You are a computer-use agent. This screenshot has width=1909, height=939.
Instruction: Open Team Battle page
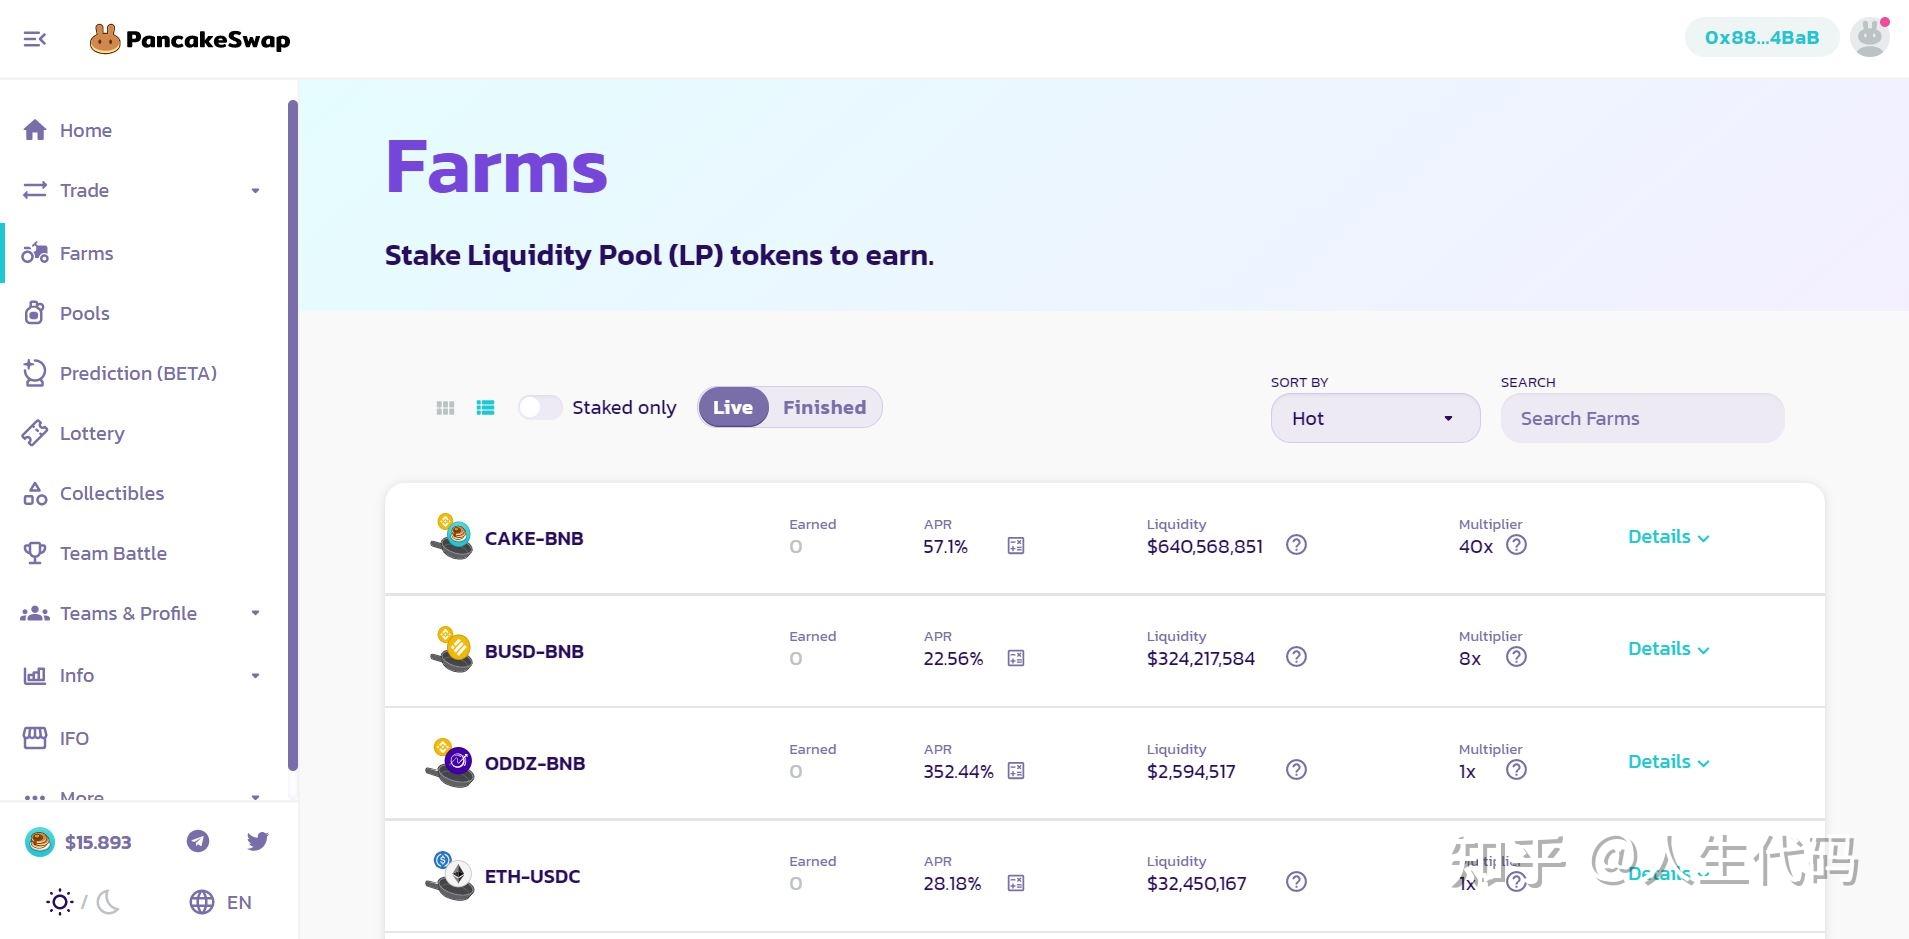point(113,553)
